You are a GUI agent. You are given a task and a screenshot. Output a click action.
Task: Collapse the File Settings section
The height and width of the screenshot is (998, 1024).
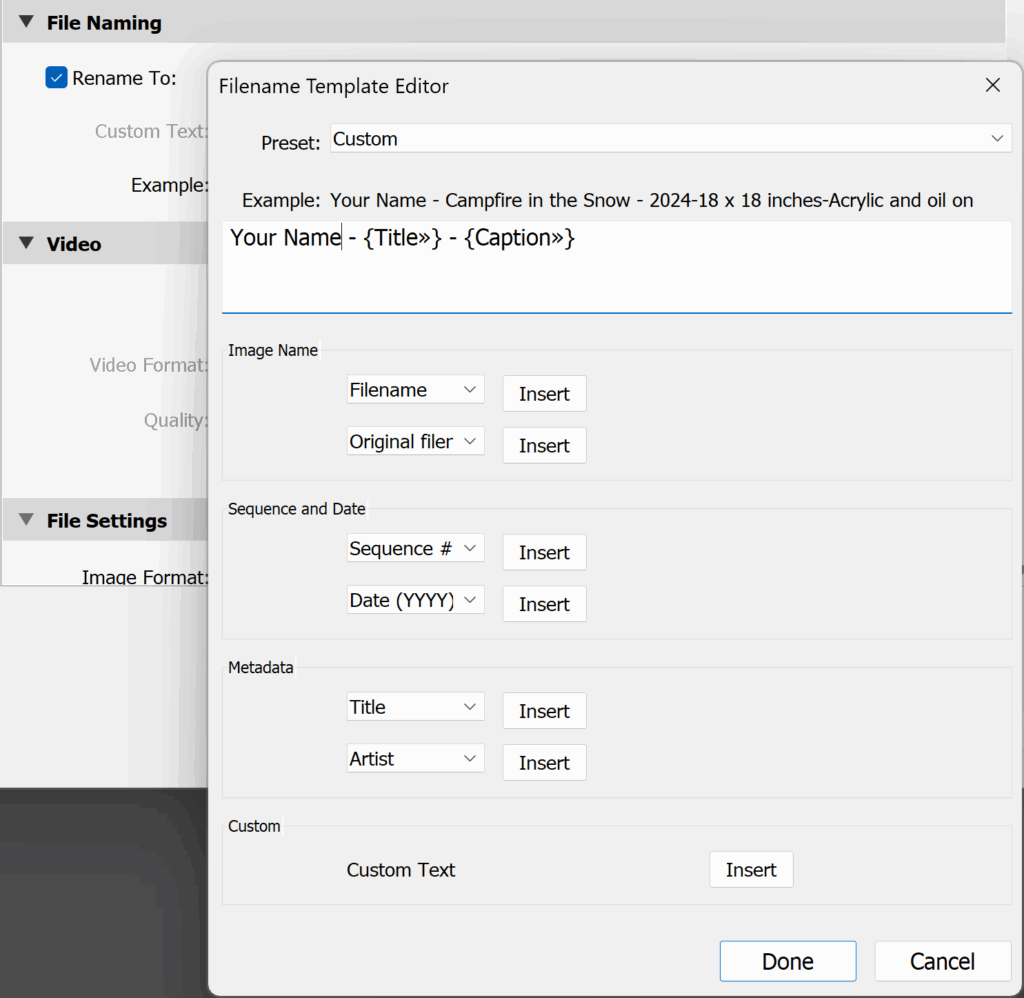pyautogui.click(x=26, y=520)
